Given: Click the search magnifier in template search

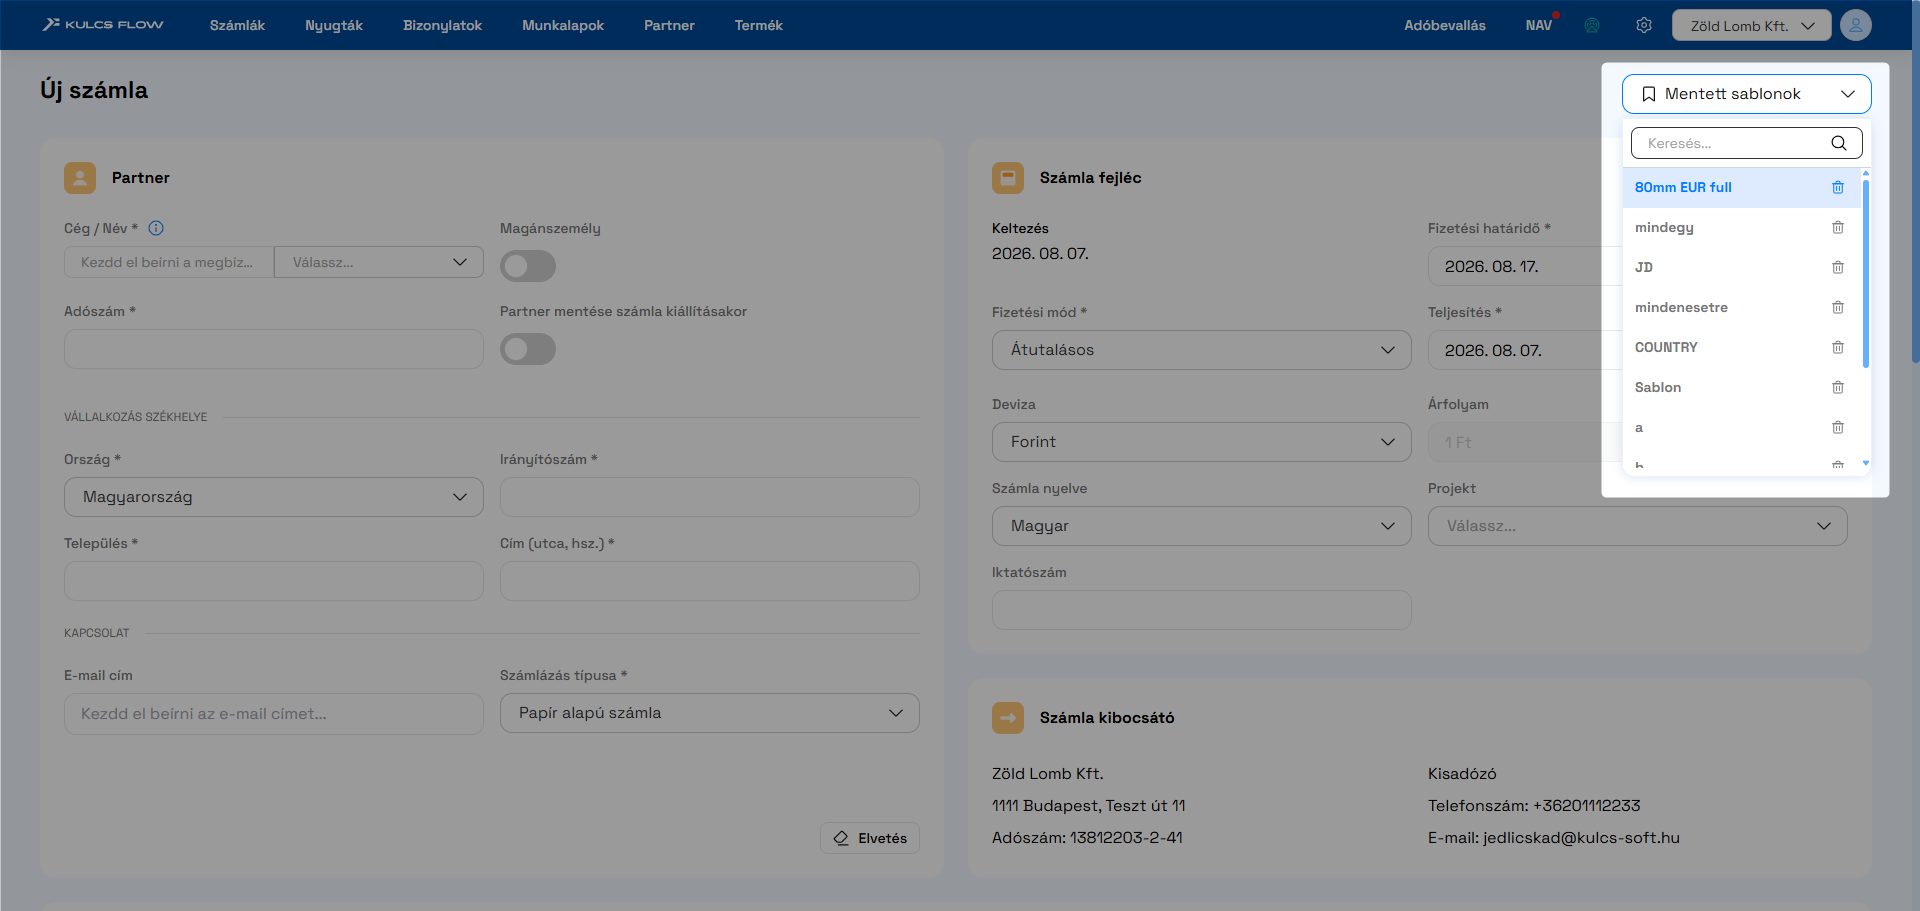Looking at the screenshot, I should pos(1839,143).
